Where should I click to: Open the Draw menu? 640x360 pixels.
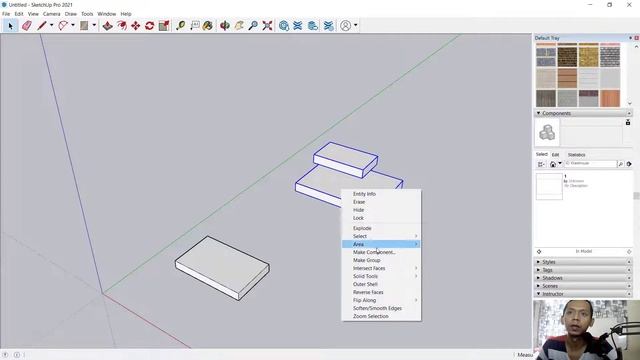pos(71,14)
